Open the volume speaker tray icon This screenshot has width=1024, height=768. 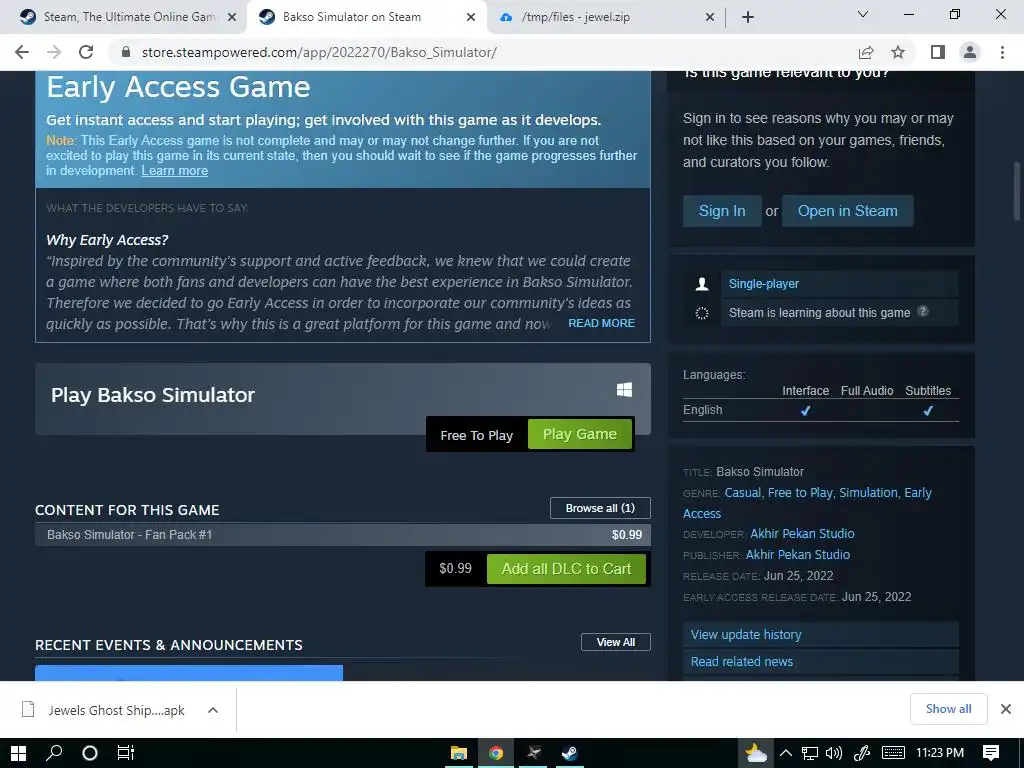(834, 753)
